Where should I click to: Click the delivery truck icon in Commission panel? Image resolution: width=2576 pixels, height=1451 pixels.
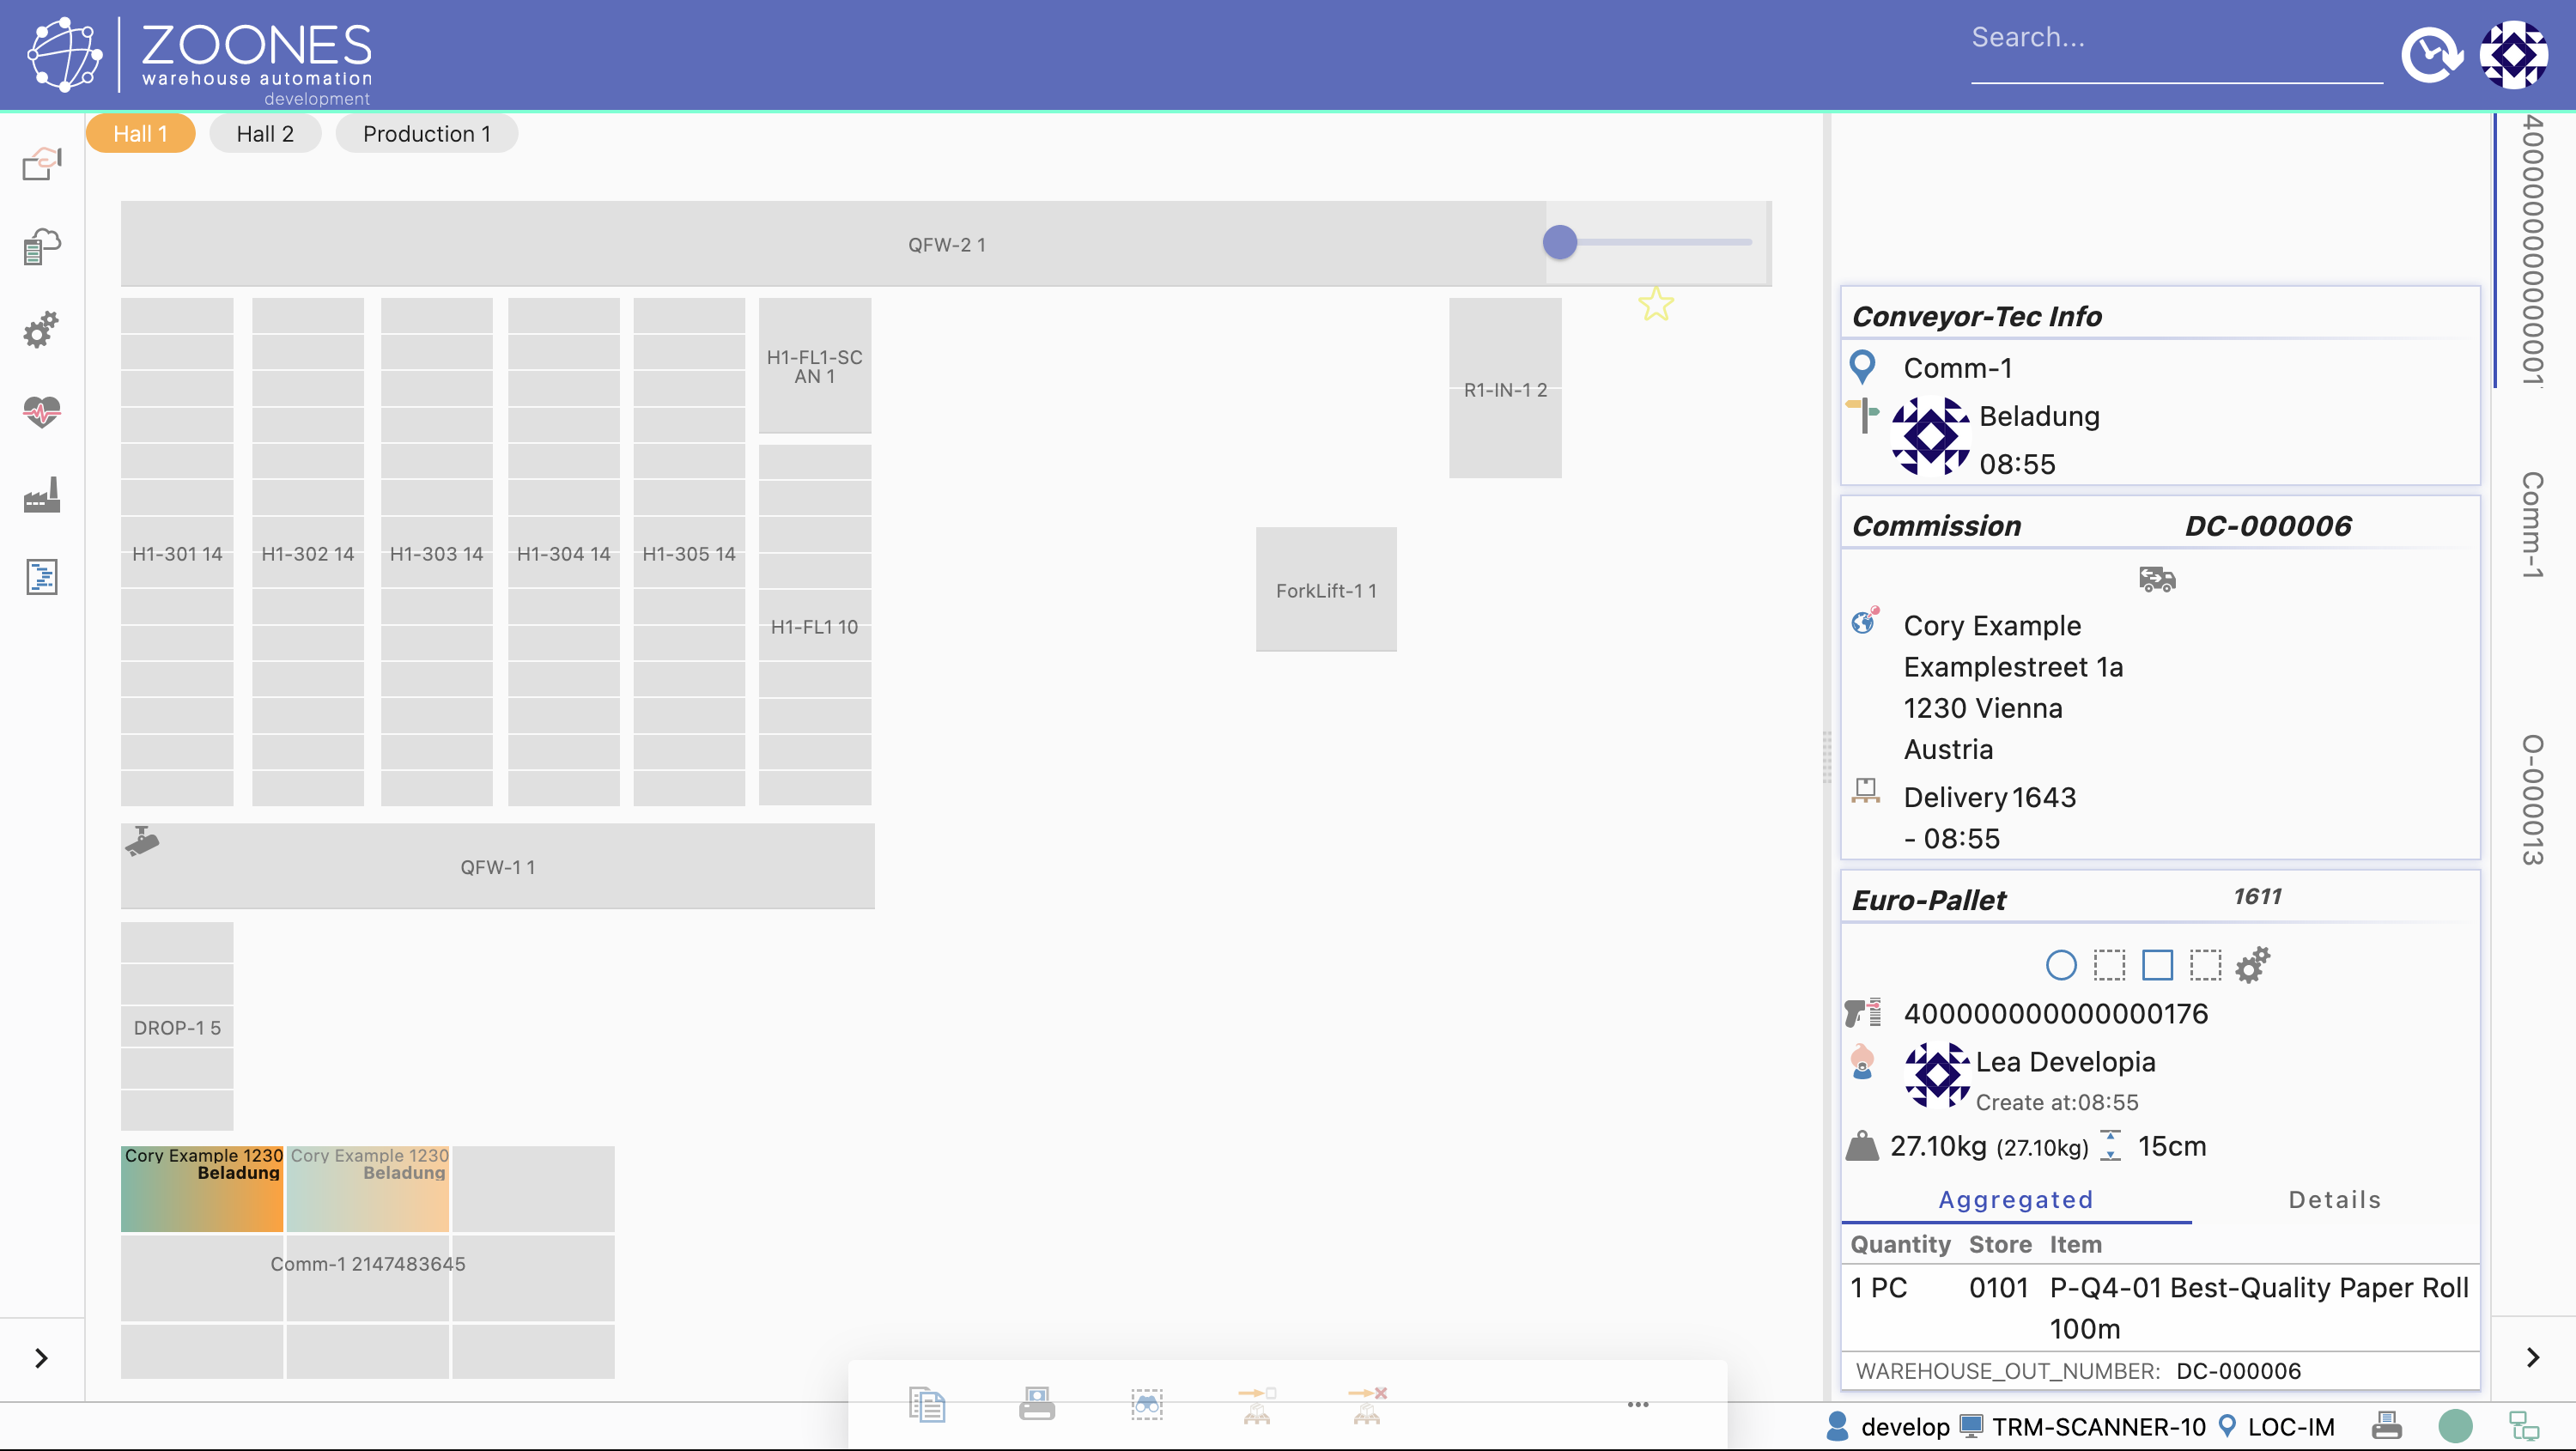click(x=2157, y=579)
